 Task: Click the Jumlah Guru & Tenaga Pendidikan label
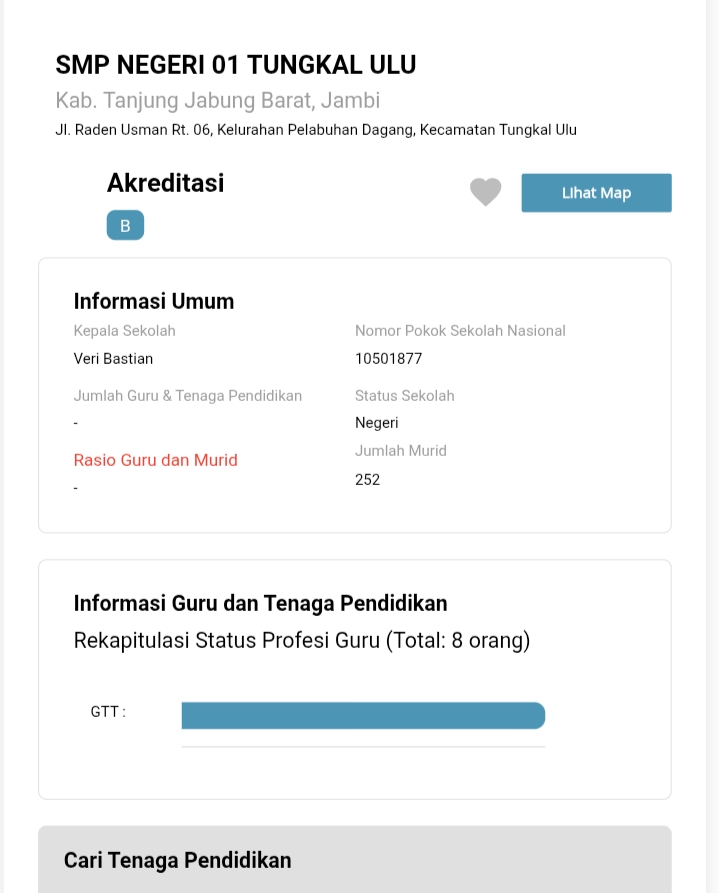(x=188, y=396)
